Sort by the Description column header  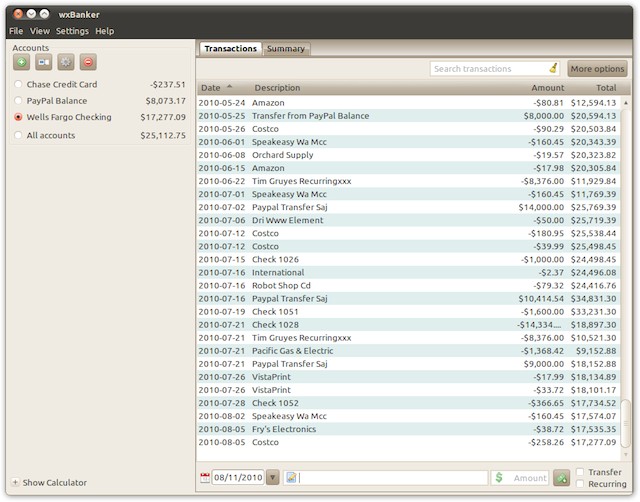[277, 88]
